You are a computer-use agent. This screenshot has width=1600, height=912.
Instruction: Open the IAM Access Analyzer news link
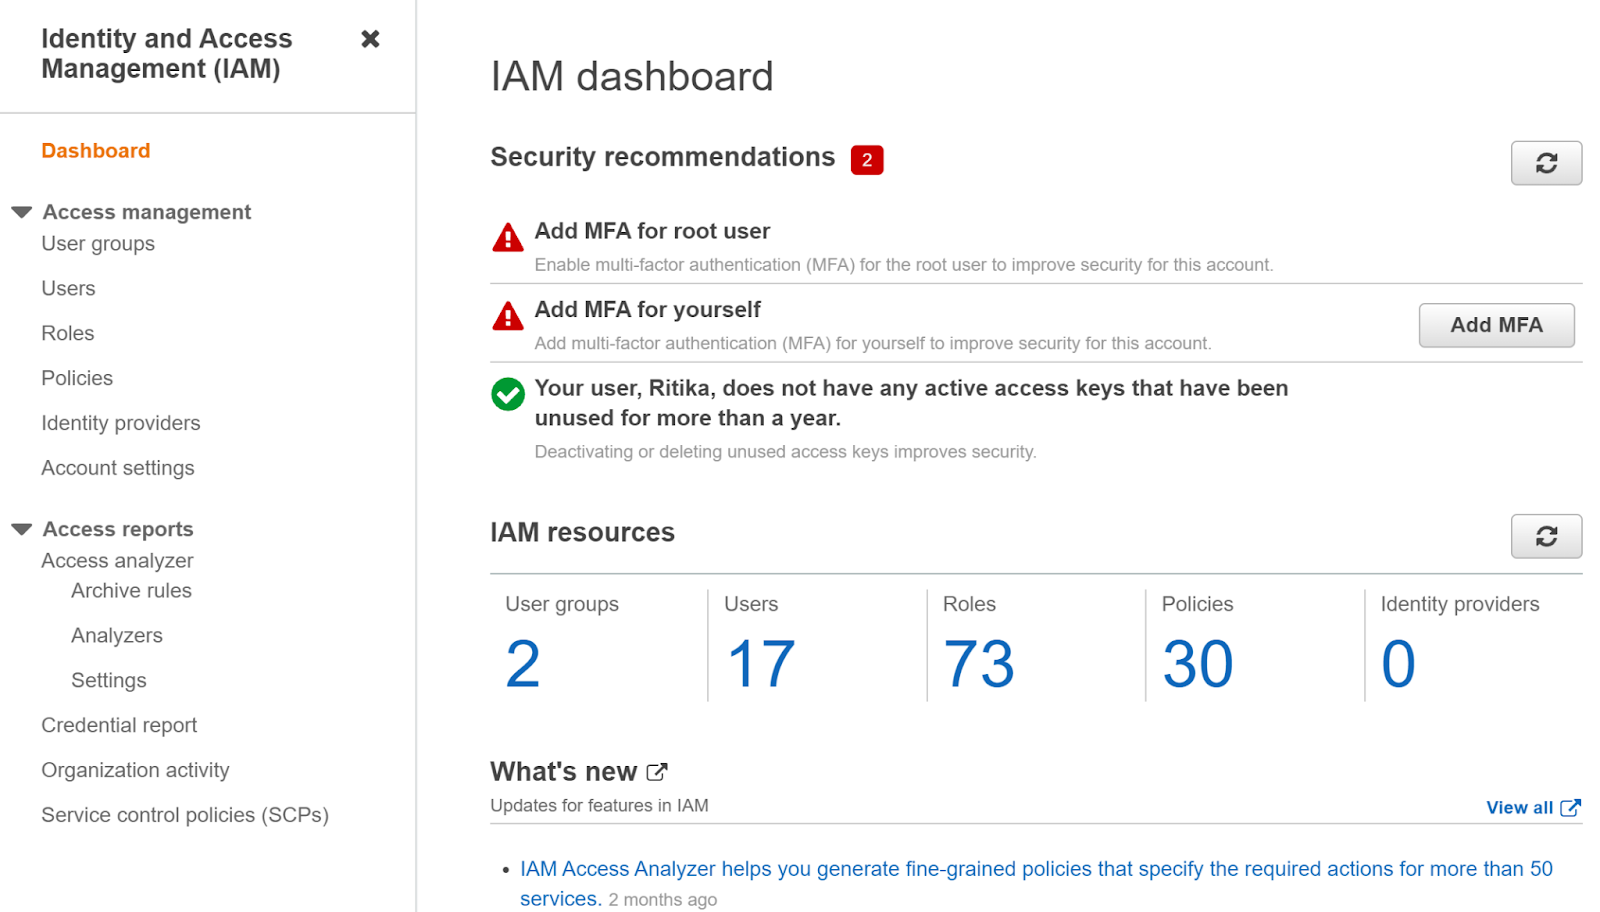(x=1035, y=869)
